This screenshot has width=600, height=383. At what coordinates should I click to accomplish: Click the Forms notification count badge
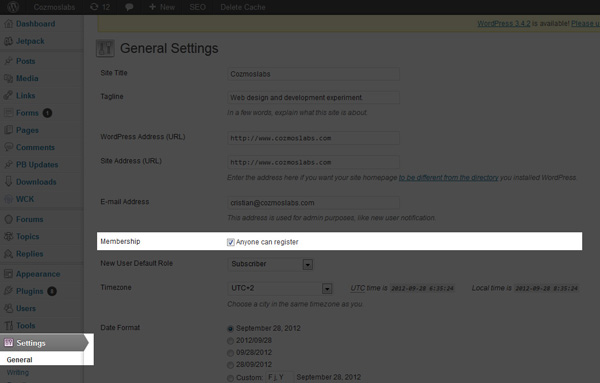(x=47, y=113)
